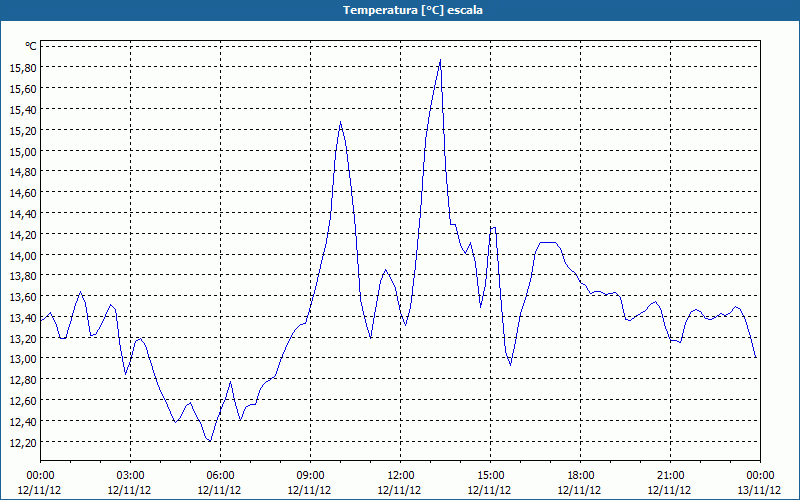The width and height of the screenshot is (800, 500).
Task: Click the 14,80 y-axis label
Action: 23,171
